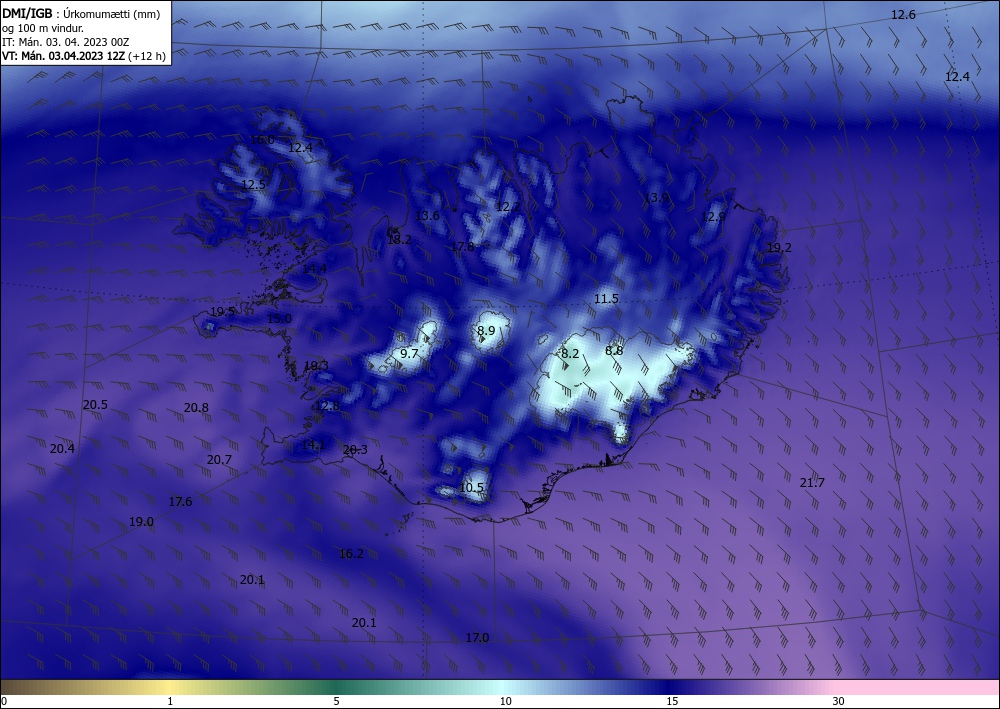1000x709 pixels.
Task: Click the title line 'DMI/IGB : Úrkomumætti (mm)'
Action: (81, 14)
